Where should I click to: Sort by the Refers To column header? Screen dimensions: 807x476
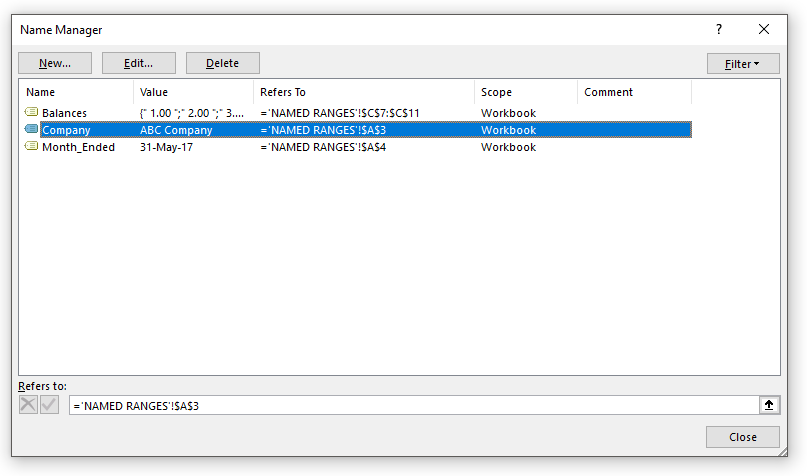tap(364, 92)
